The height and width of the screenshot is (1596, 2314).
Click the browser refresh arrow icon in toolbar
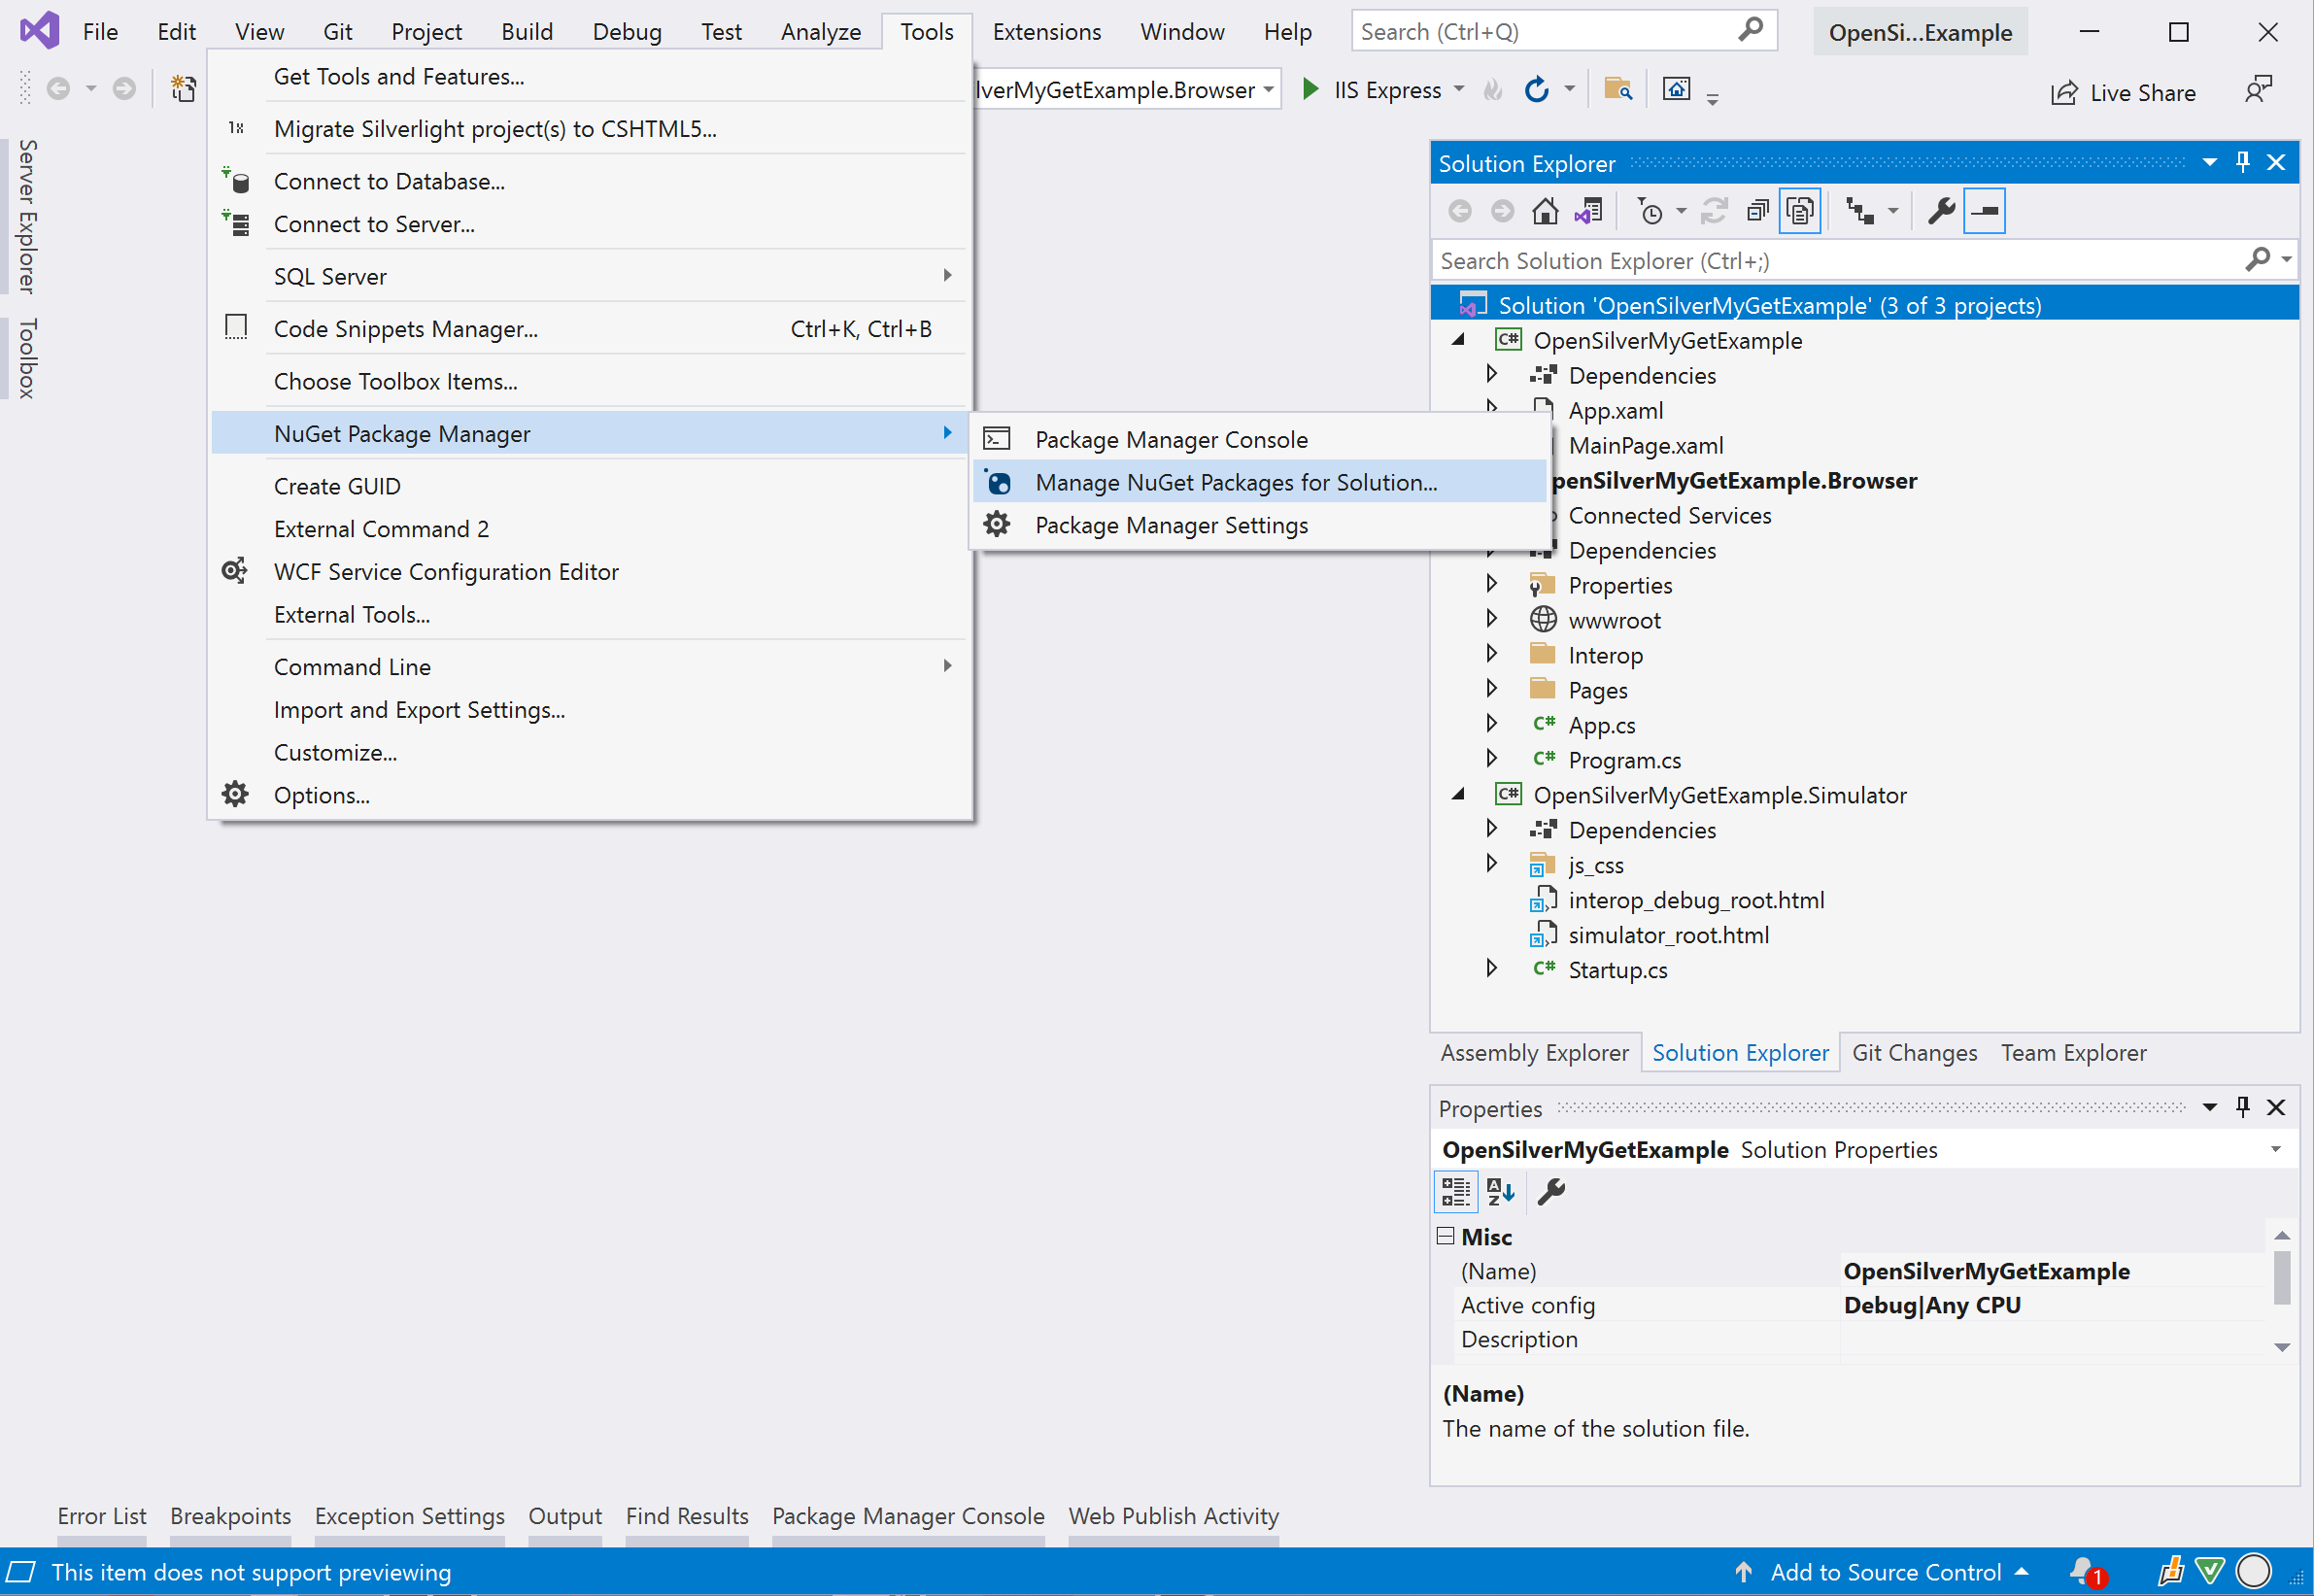(x=1536, y=89)
